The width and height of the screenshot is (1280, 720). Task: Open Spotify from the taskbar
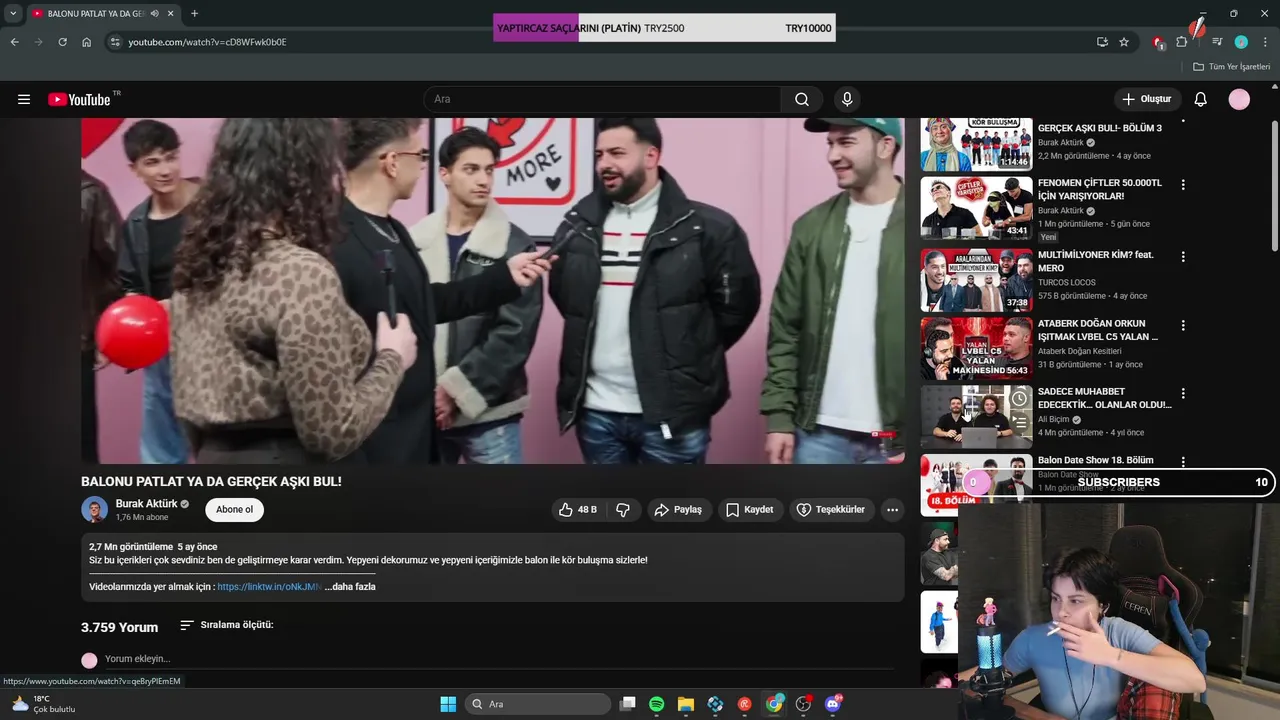657,704
